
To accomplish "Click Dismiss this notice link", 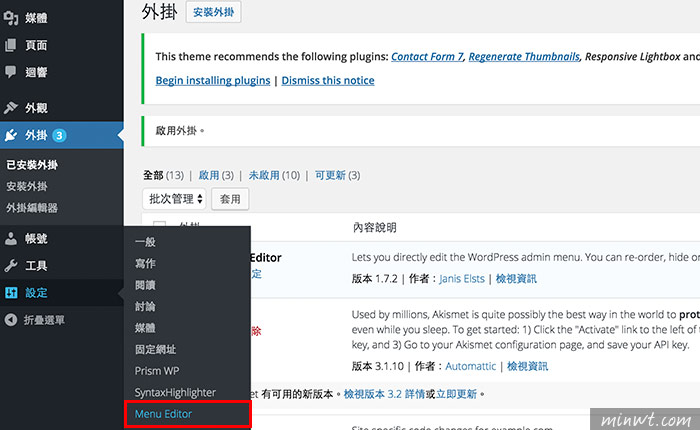I will (x=328, y=80).
